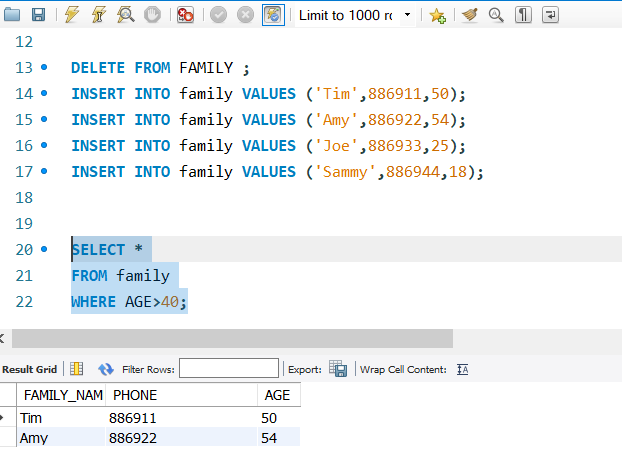Click INSERT line with 'Sammy'
This screenshot has height=467, width=622.
coord(278,172)
